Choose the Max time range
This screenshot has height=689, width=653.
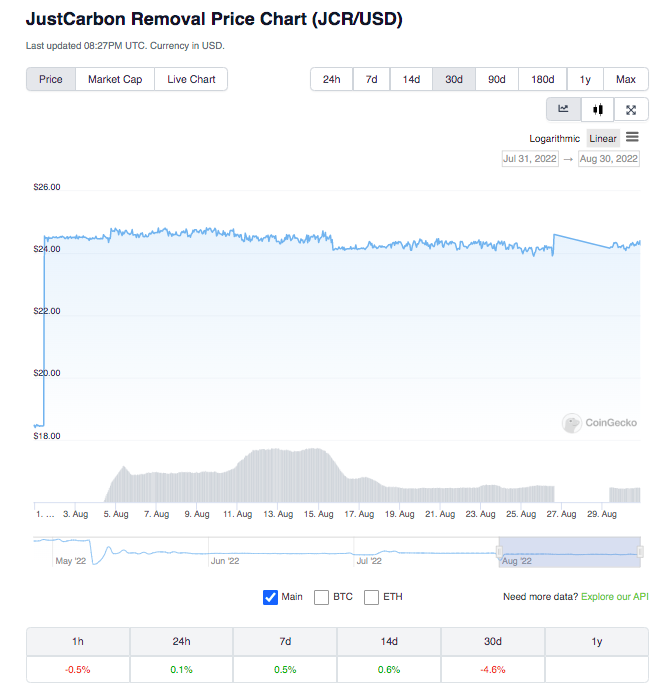(626, 79)
